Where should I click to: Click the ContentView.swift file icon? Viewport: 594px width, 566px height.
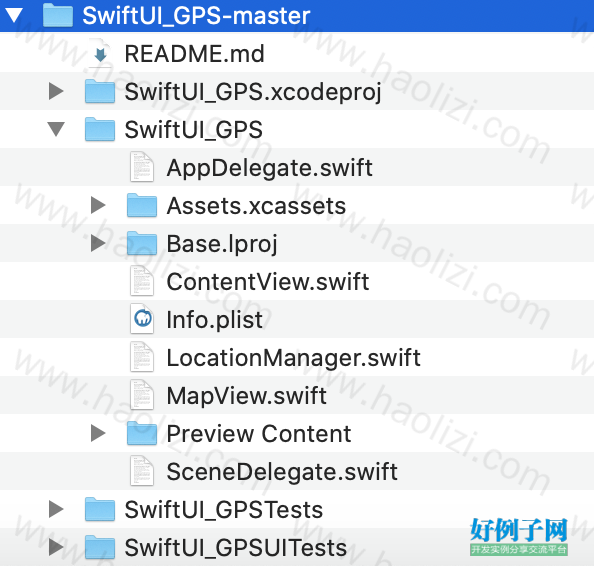[x=142, y=281]
